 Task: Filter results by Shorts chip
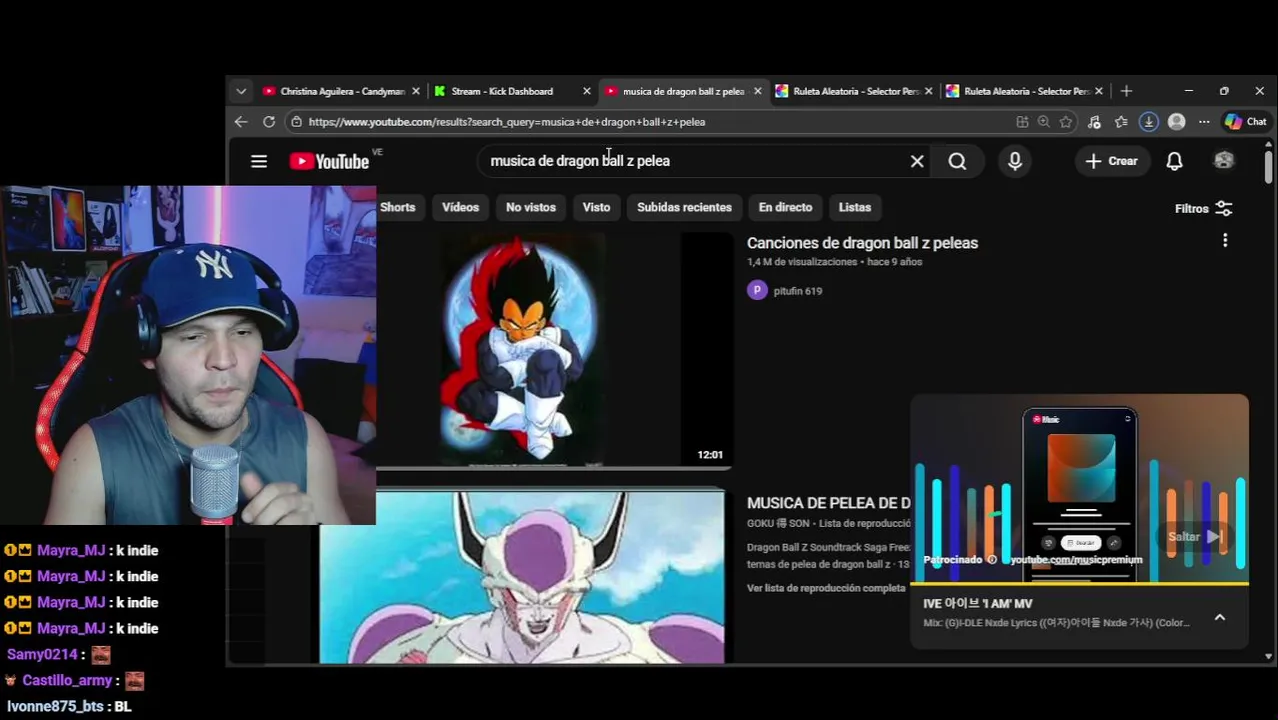coord(397,207)
